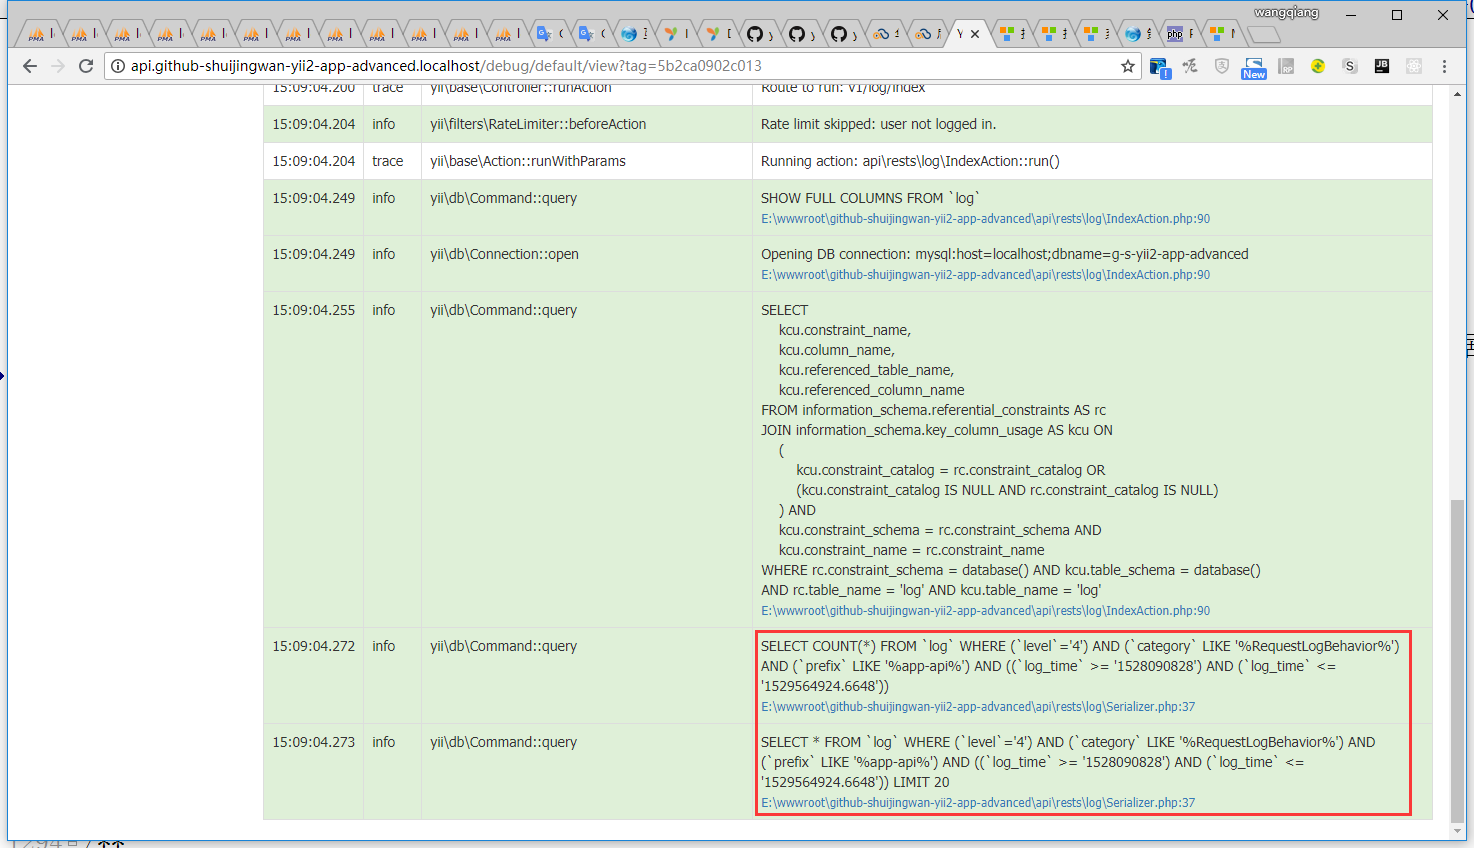Go back to the previous page
Viewport: 1474px width, 848px height.
30,66
